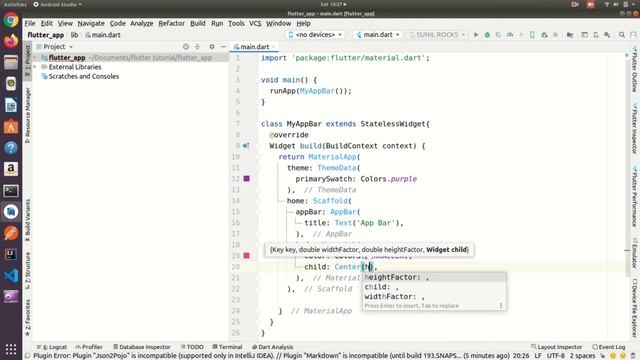Open the SUNIL ROCKS emulator dropdown
The width and height of the screenshot is (640, 360).
click(437, 35)
